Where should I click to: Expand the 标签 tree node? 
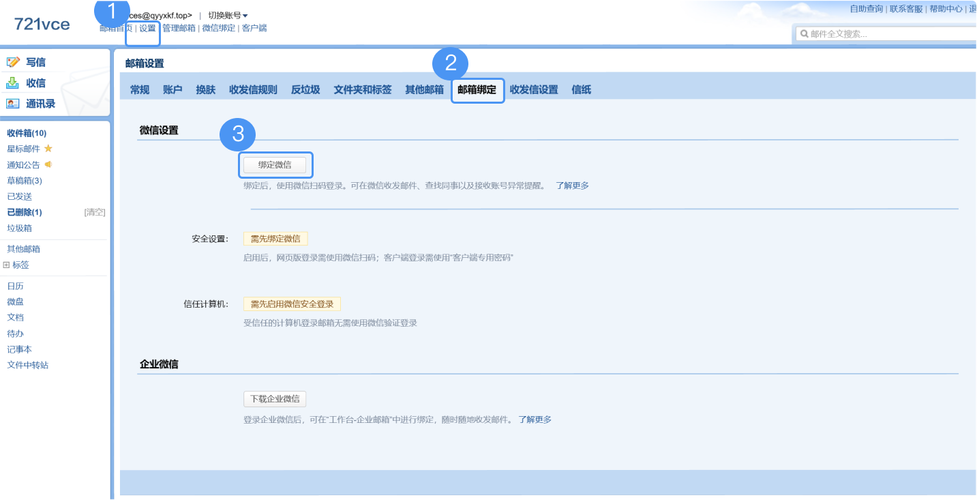click(x=7, y=265)
